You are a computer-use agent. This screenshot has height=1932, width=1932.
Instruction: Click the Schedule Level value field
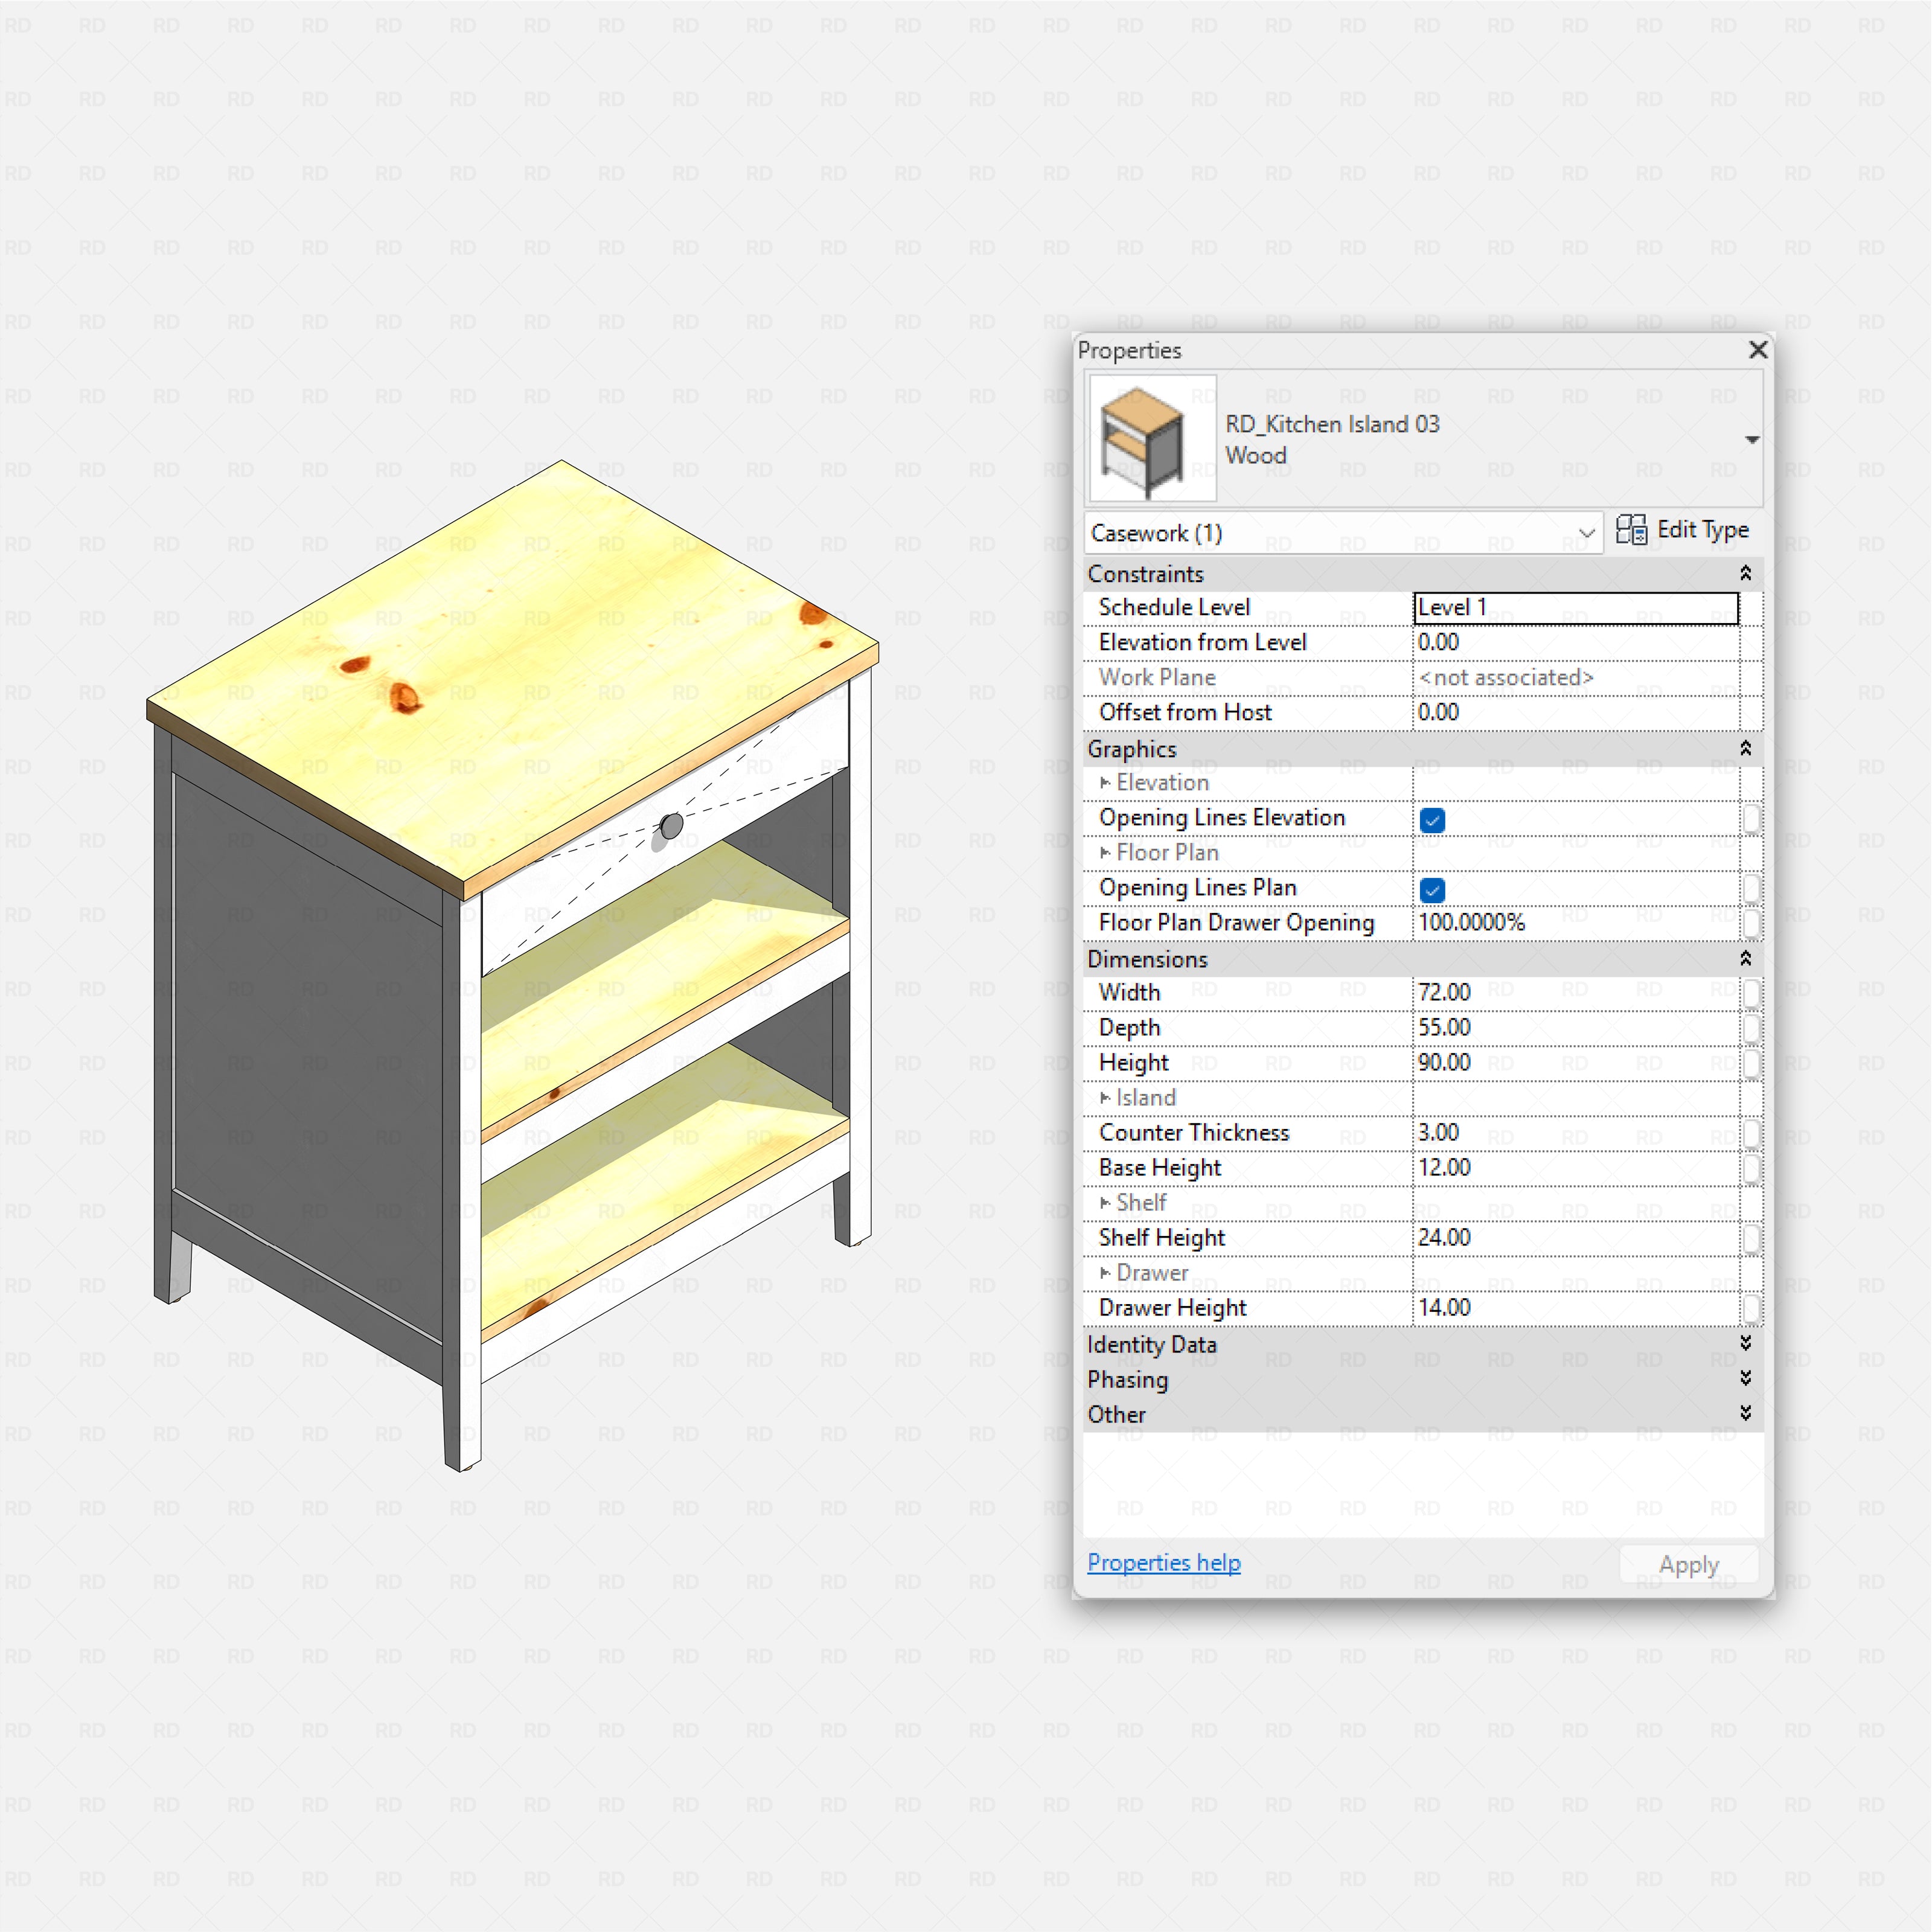pyautogui.click(x=1575, y=606)
